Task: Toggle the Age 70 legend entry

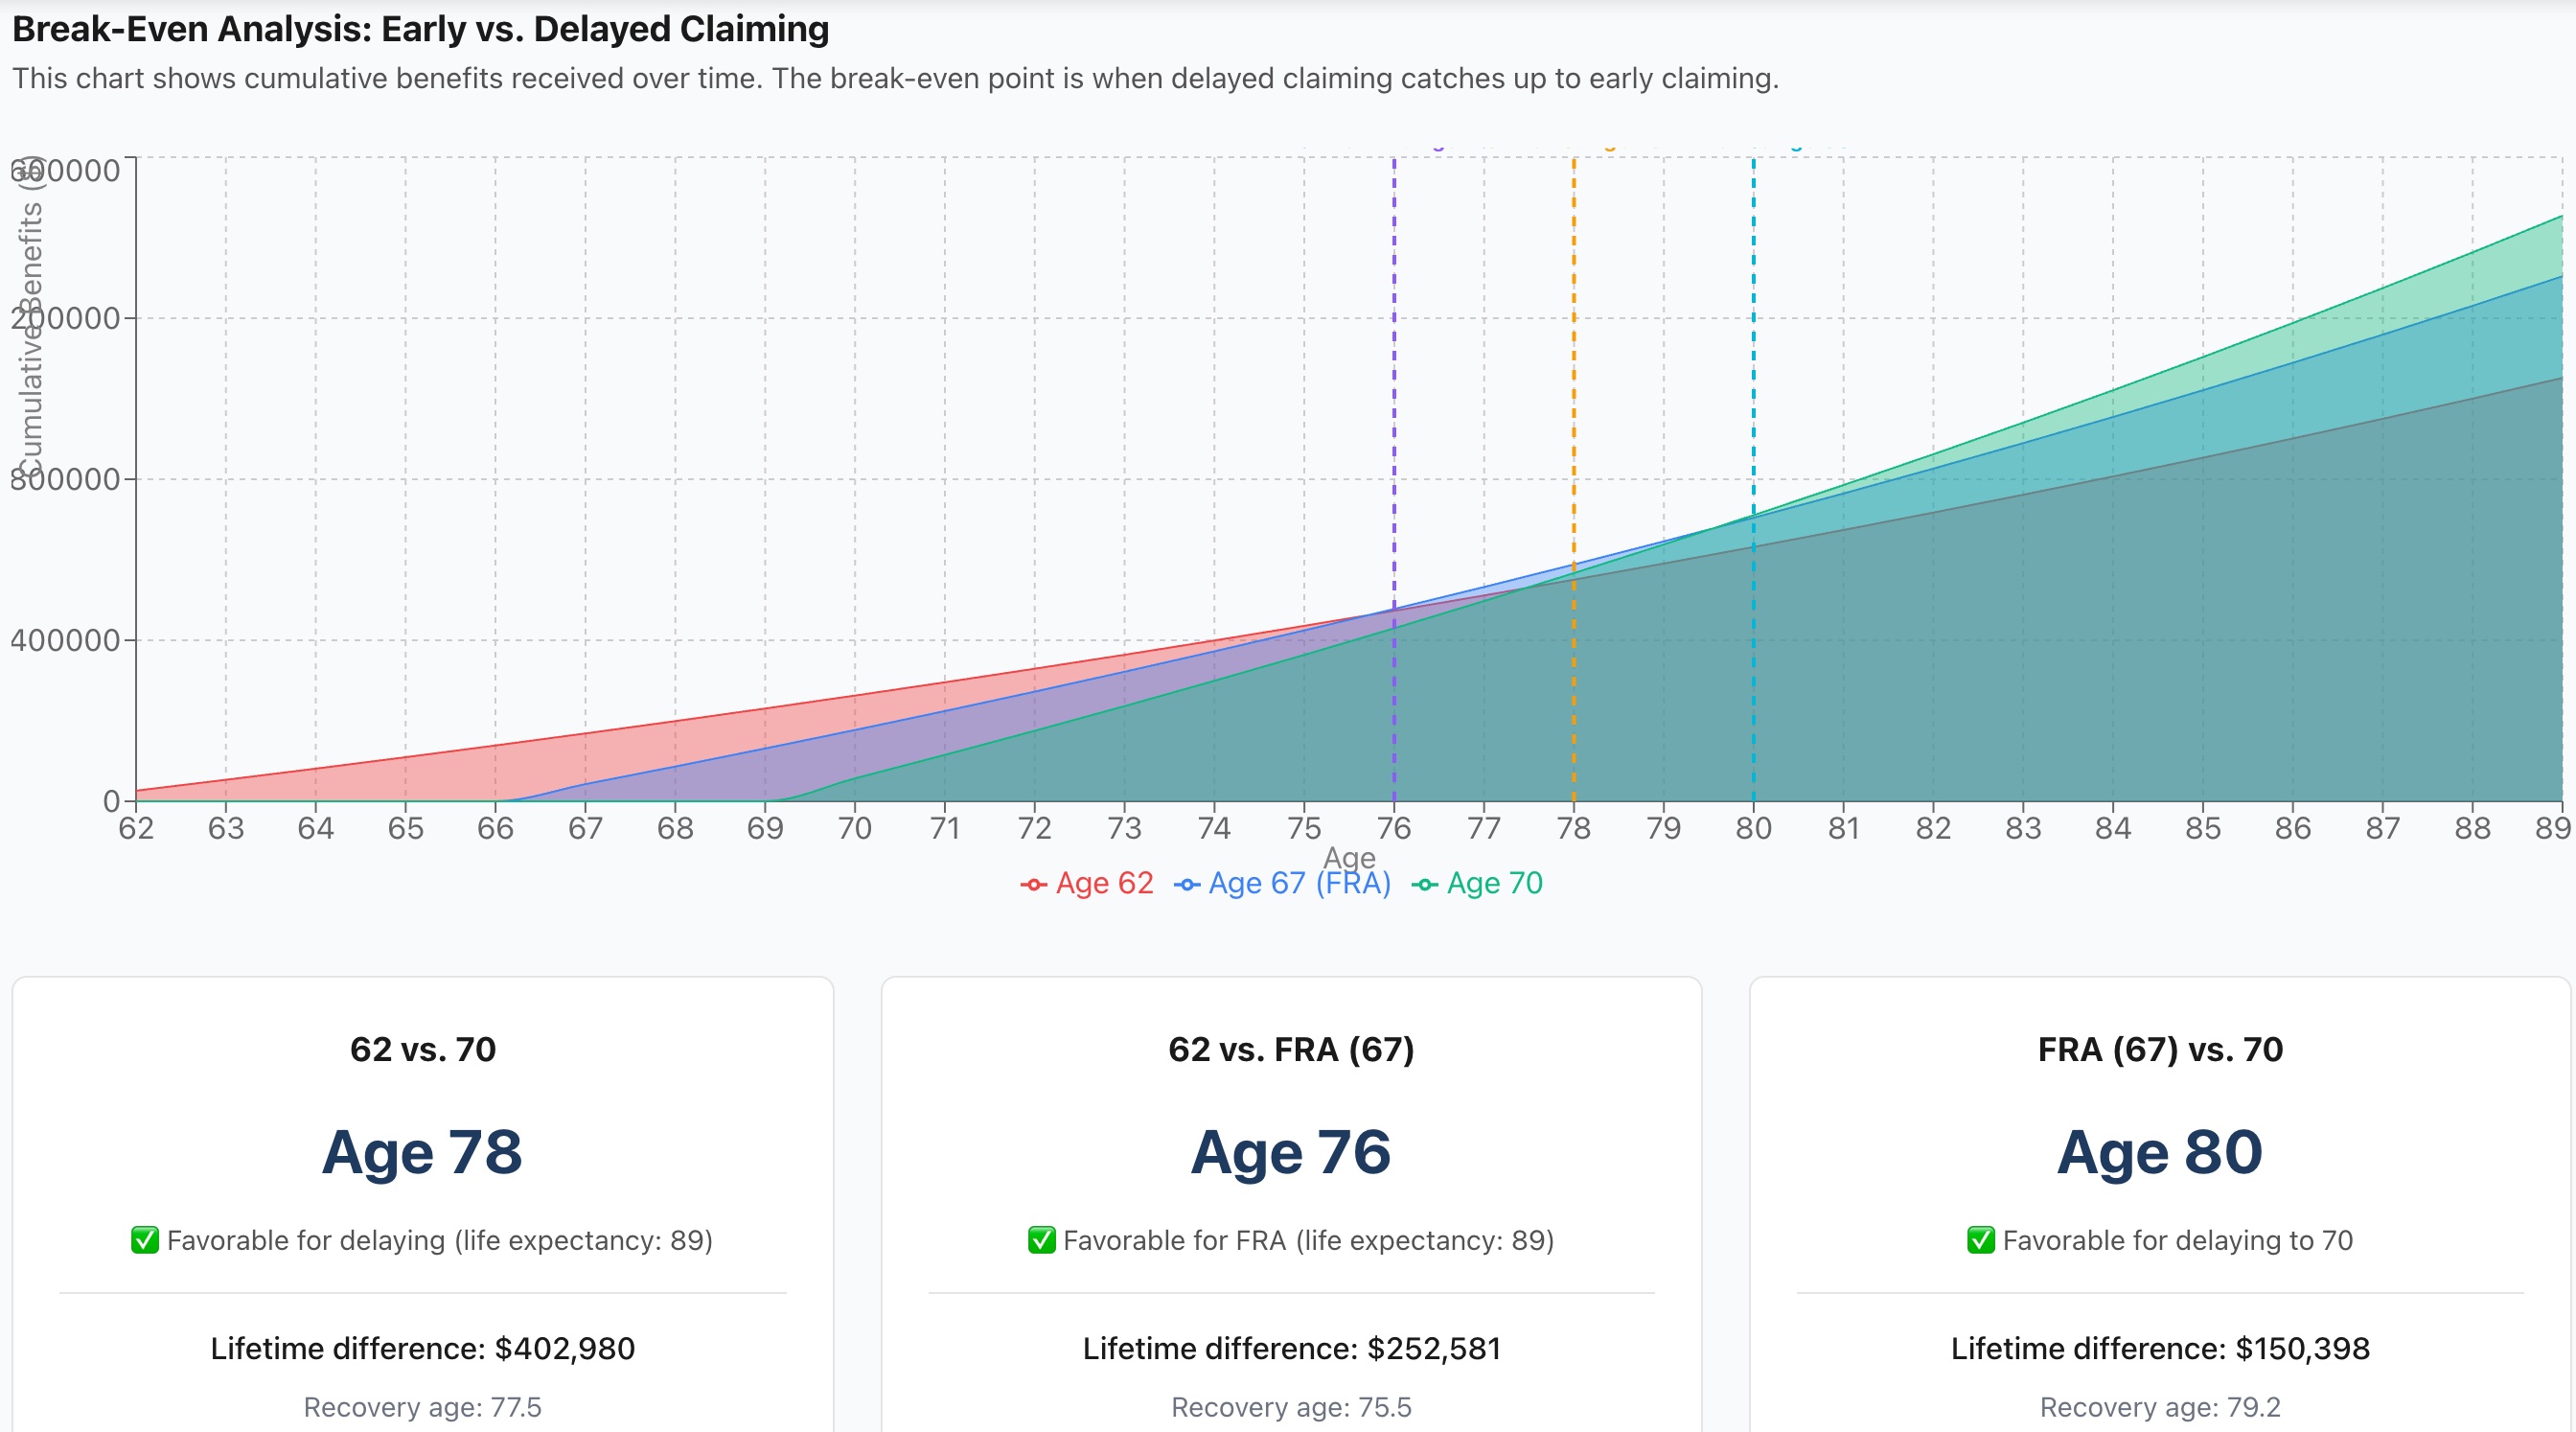Action: pos(1477,883)
